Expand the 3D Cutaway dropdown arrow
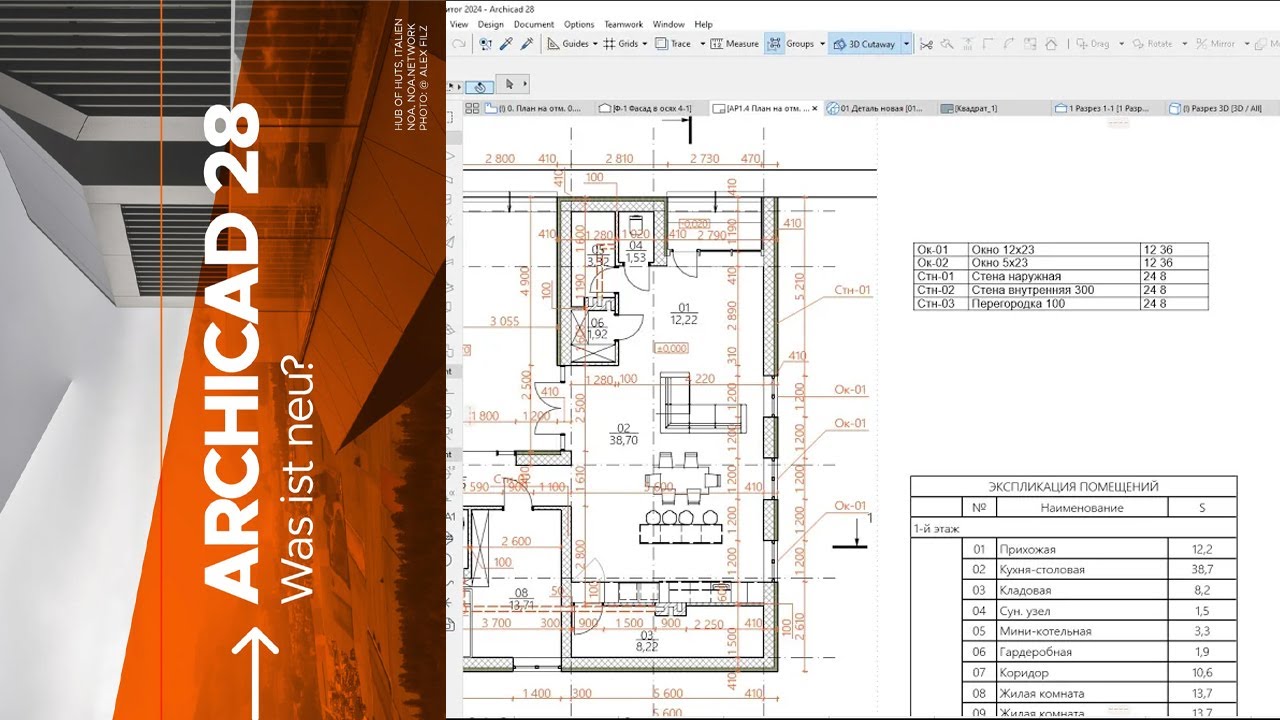The image size is (1280, 720). coord(906,44)
